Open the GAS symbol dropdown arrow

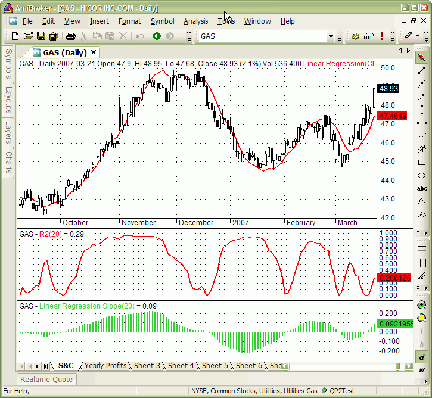[x=331, y=36]
